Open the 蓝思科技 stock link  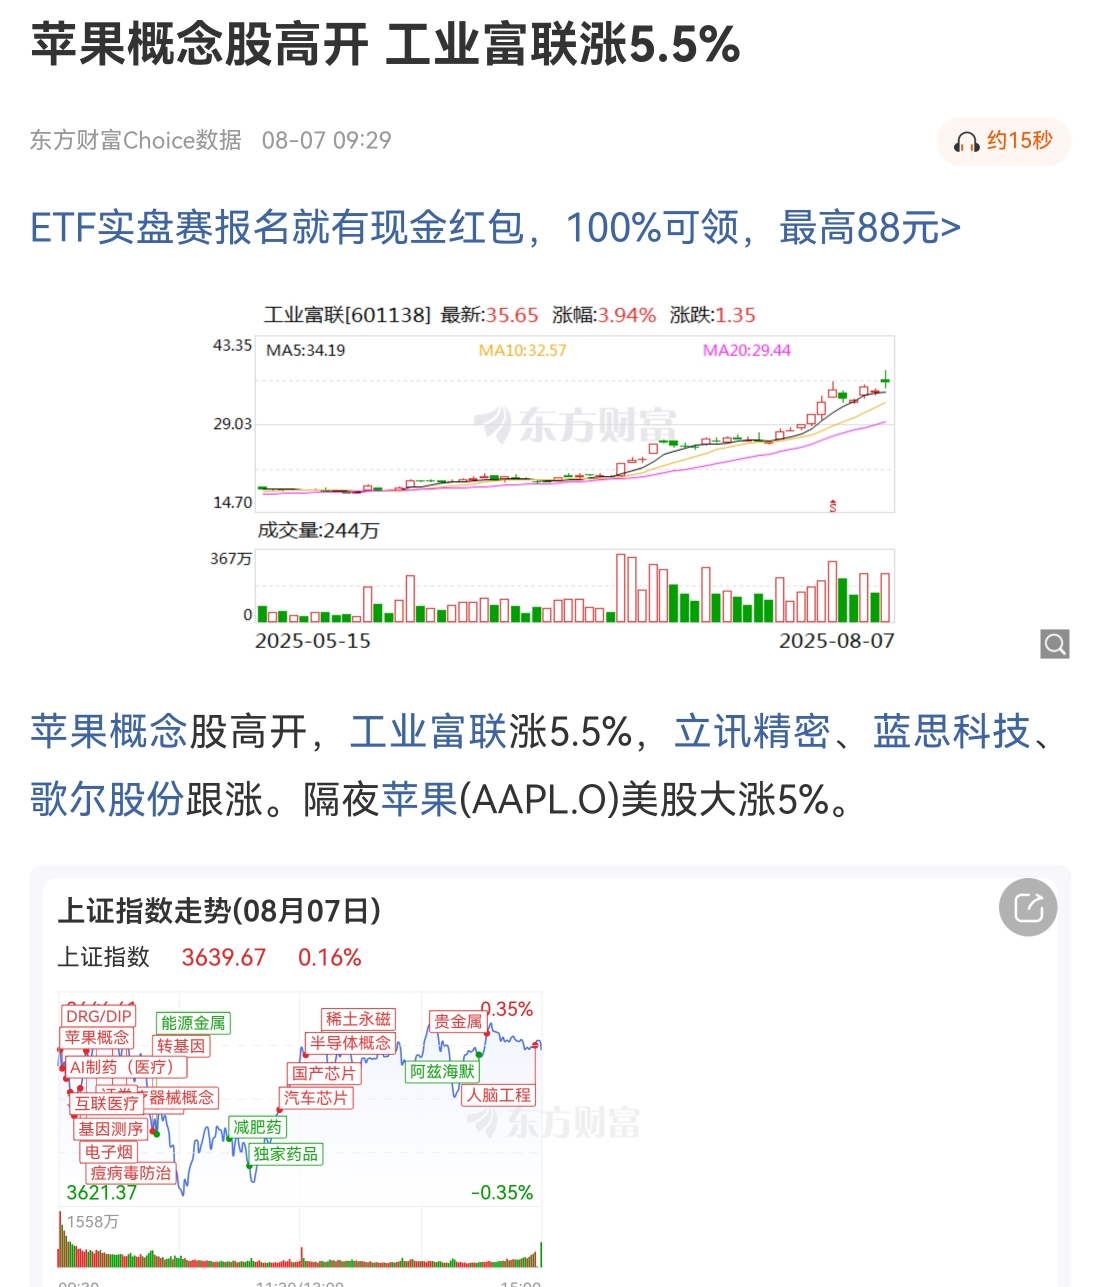click(951, 732)
